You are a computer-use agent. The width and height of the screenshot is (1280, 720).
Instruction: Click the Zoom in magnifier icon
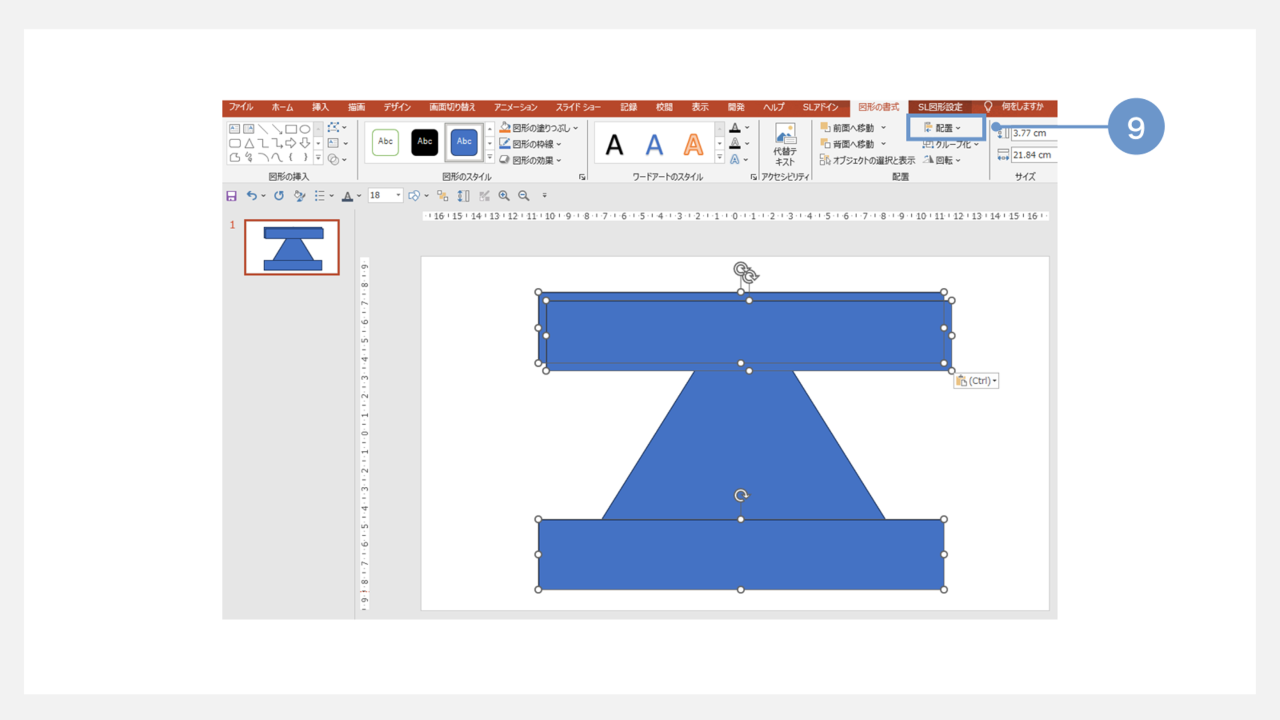[x=504, y=196]
